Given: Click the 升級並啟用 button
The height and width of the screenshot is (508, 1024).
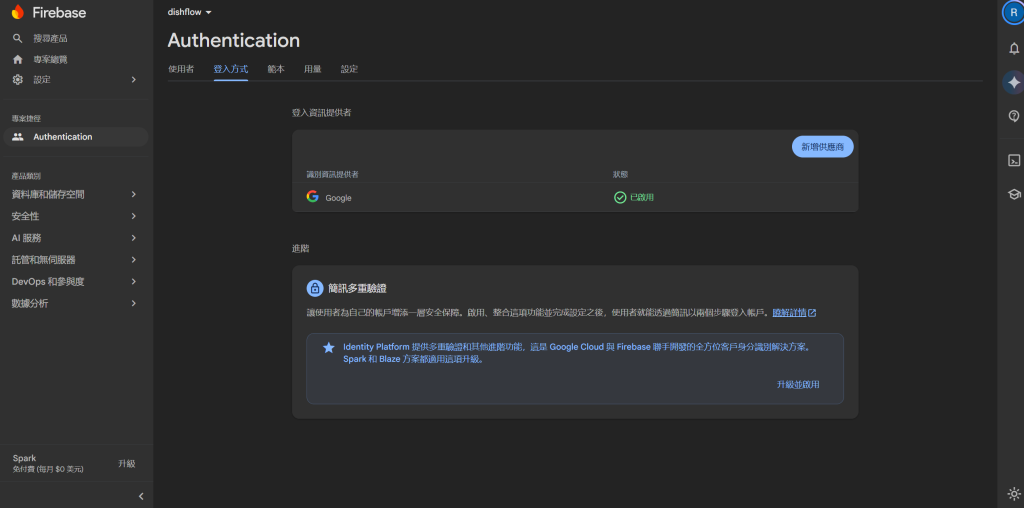Looking at the screenshot, I should 798,385.
